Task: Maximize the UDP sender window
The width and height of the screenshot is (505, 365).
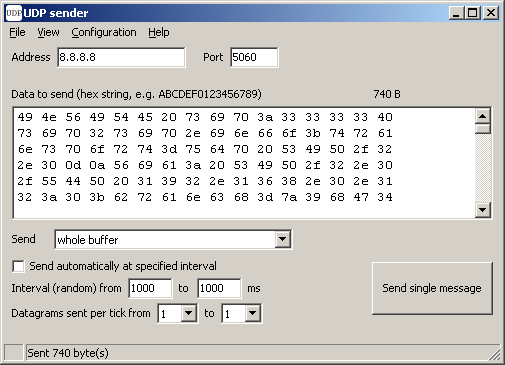Action: 473,13
